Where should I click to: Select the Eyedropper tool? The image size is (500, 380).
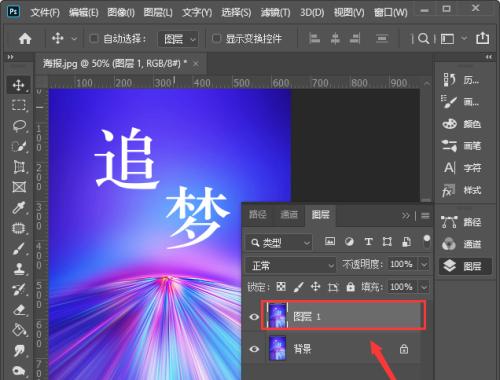[x=19, y=207]
